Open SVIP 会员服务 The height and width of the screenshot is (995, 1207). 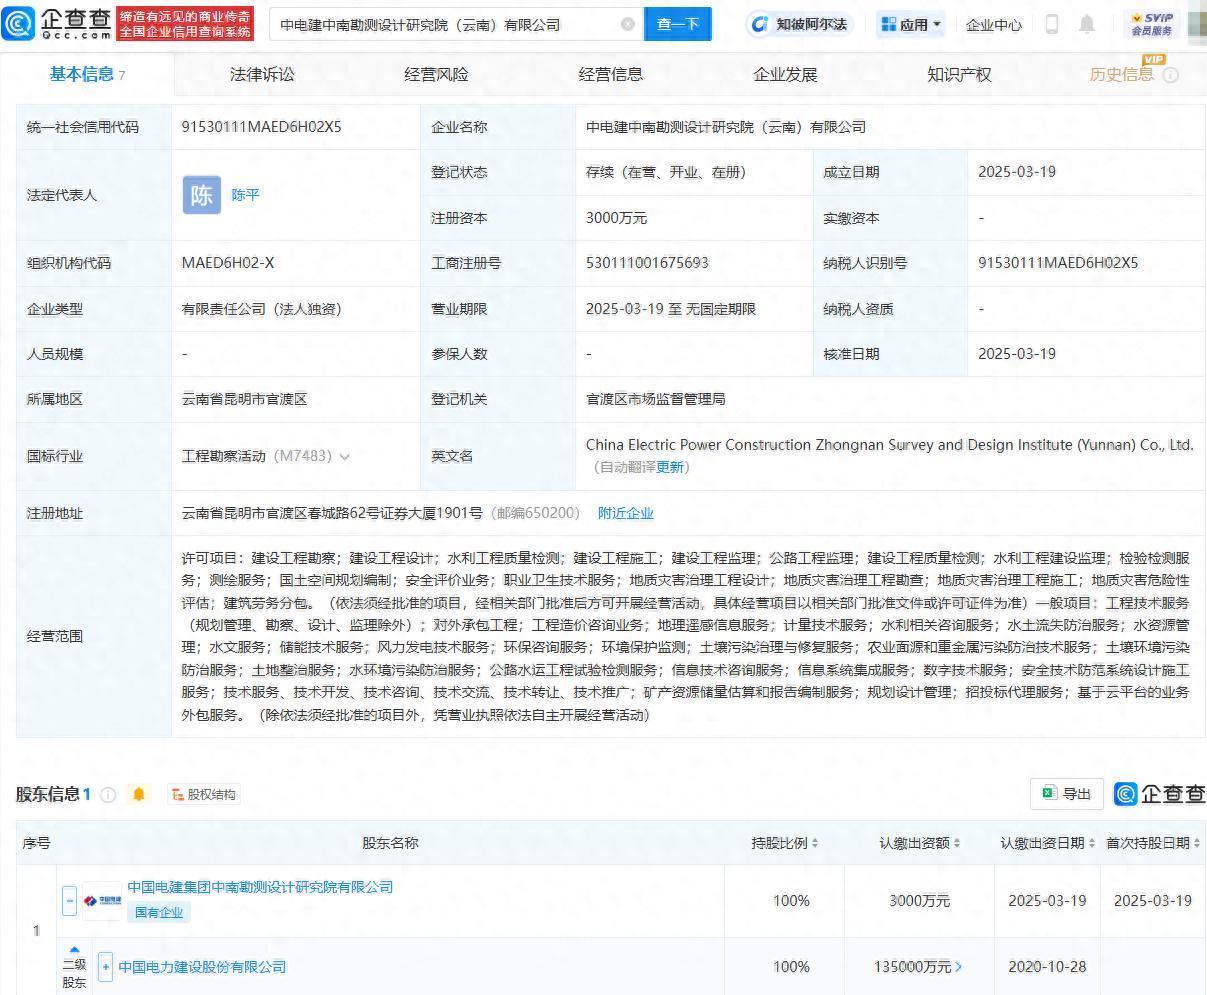(1154, 23)
